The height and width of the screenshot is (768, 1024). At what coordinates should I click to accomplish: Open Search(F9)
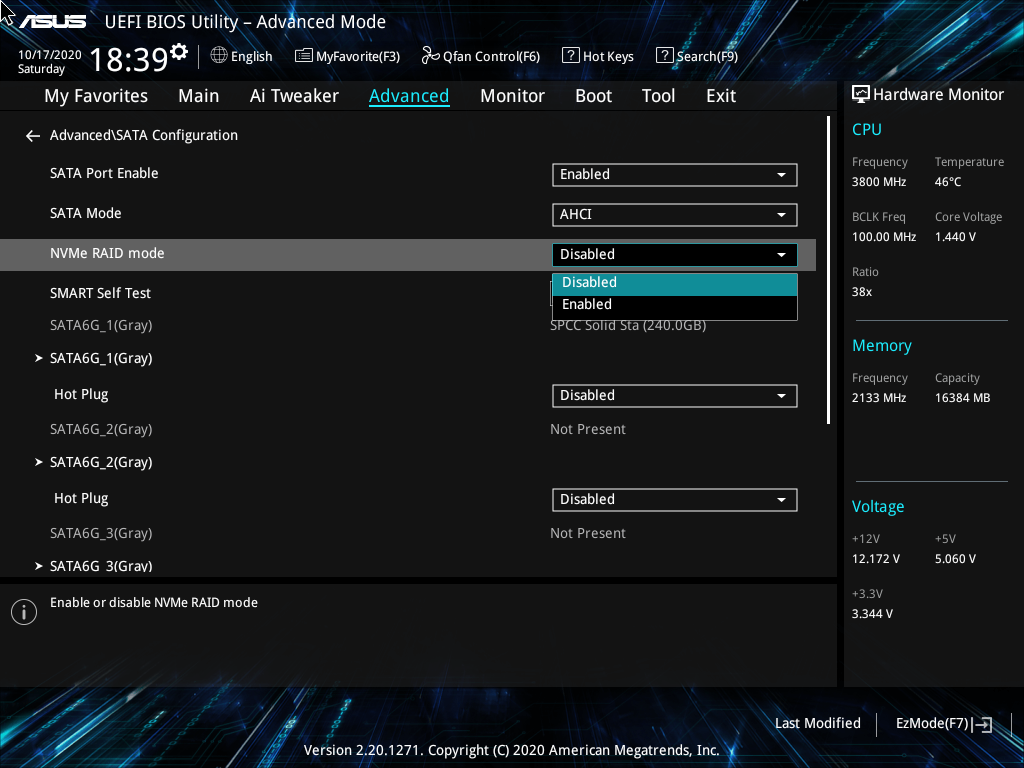pos(697,56)
